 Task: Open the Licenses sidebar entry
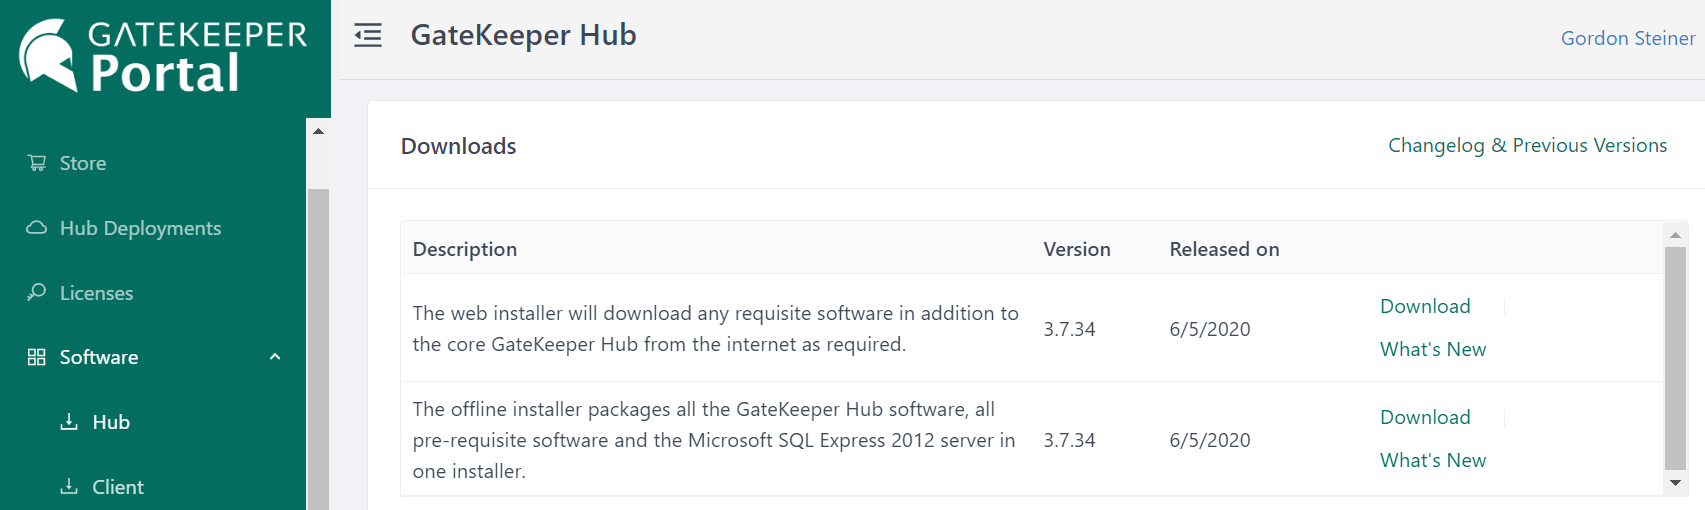96,293
